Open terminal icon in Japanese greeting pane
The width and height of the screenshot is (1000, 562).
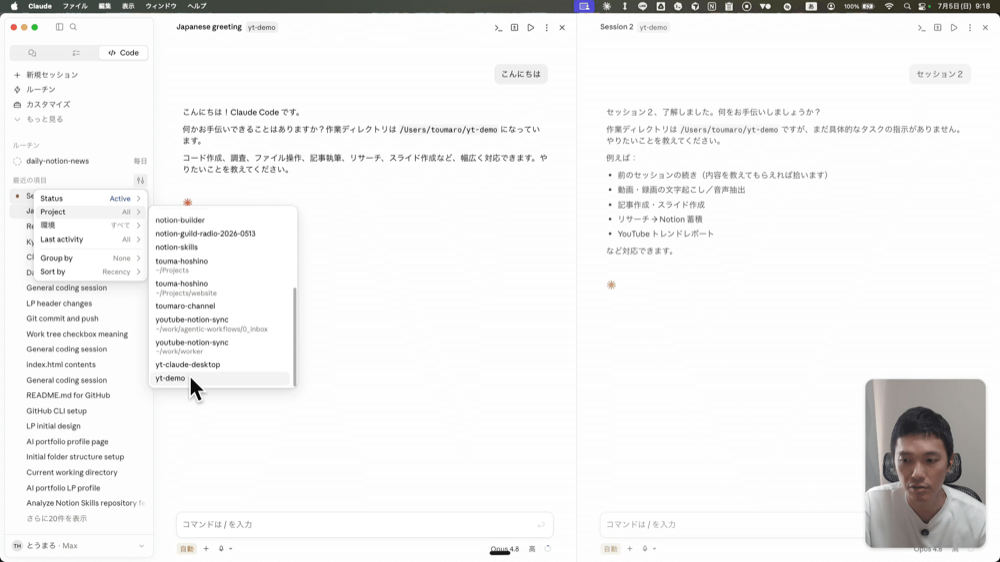(x=498, y=27)
